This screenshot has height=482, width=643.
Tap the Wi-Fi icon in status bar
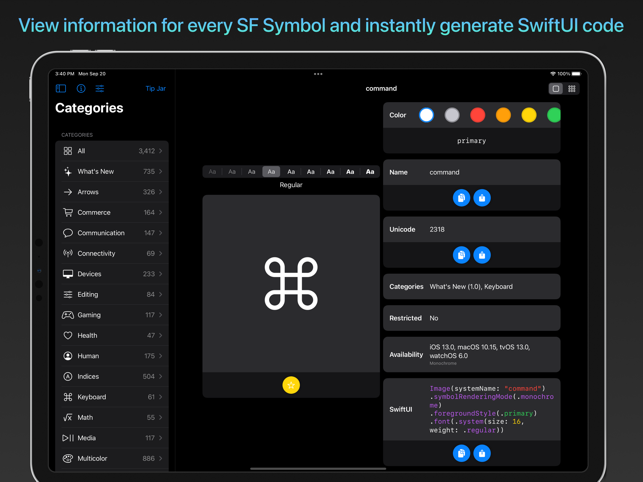(x=553, y=74)
